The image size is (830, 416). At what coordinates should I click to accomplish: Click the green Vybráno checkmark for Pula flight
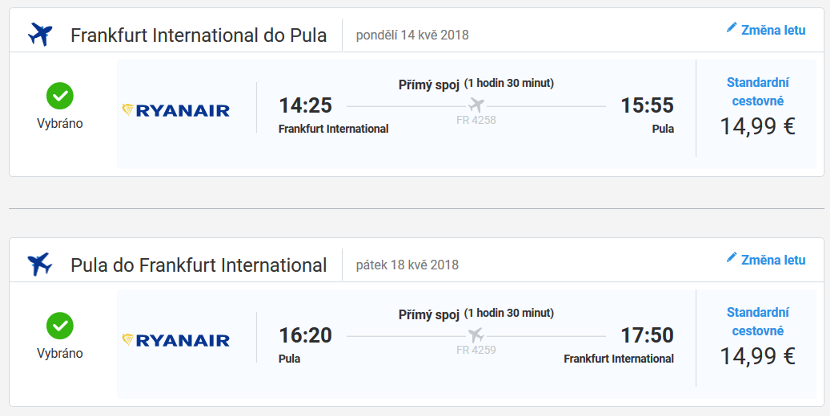coord(60,325)
